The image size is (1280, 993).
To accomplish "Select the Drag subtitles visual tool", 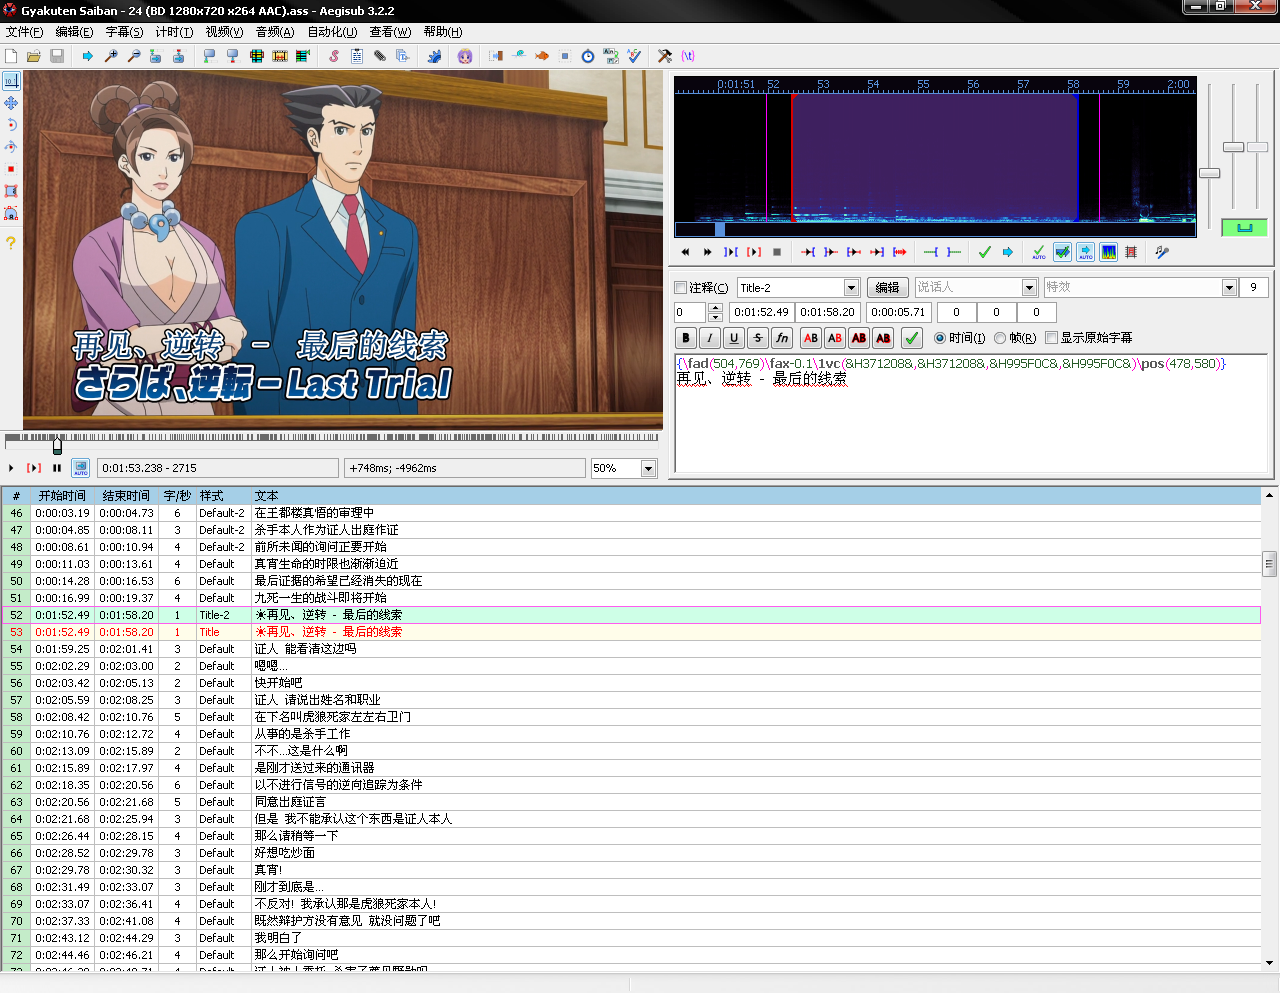I will pos(11,103).
